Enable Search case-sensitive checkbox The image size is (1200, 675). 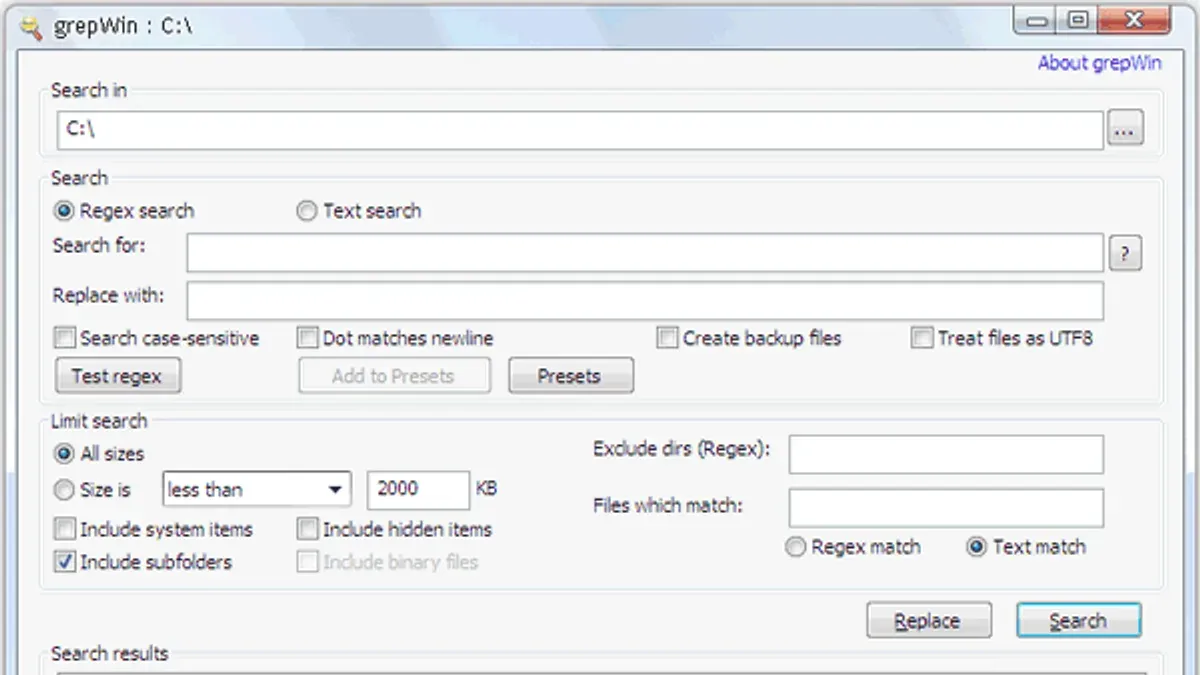(x=65, y=338)
